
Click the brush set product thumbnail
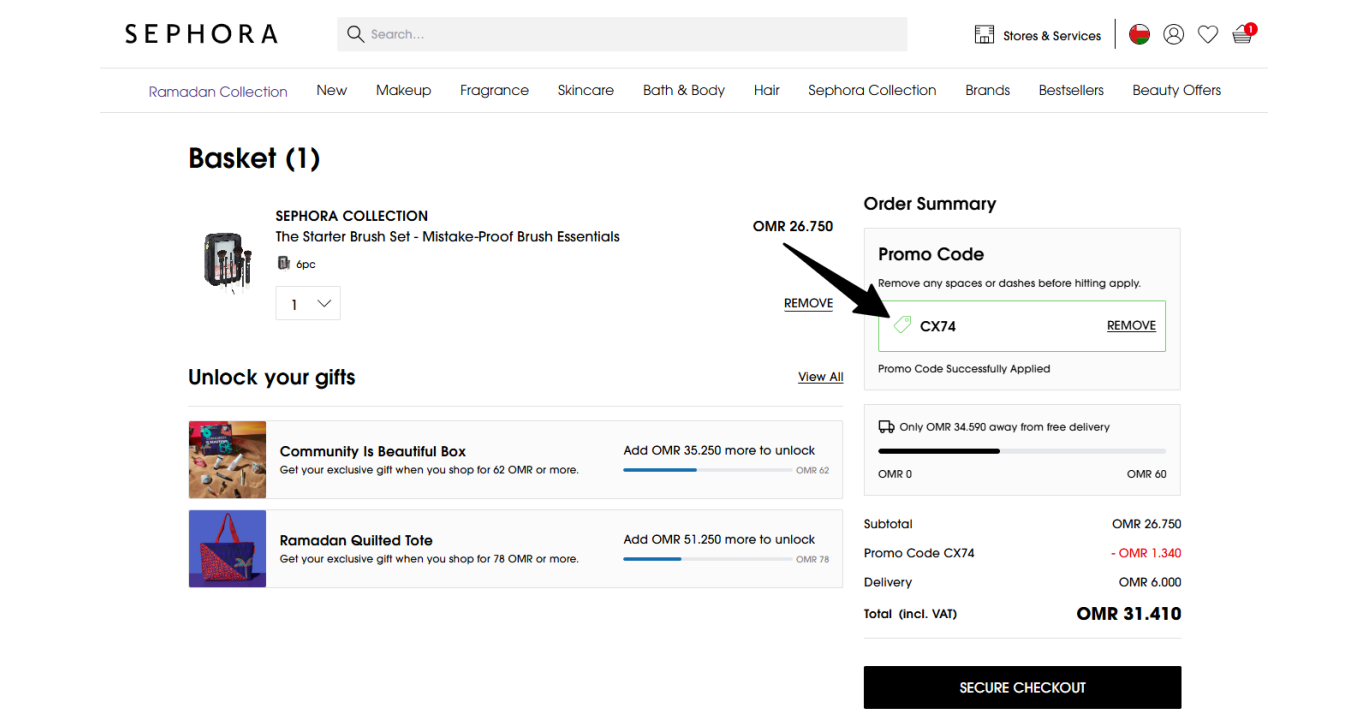click(x=227, y=261)
